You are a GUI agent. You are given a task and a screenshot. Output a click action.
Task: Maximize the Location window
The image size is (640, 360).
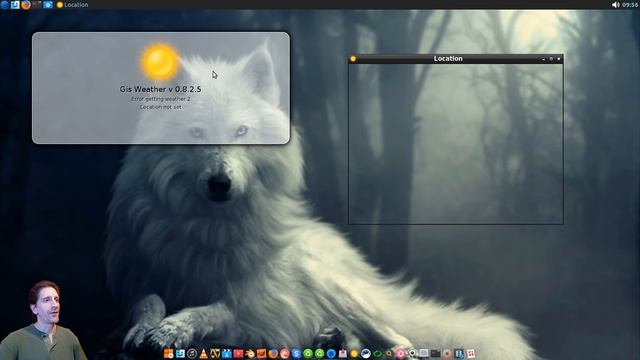click(551, 59)
